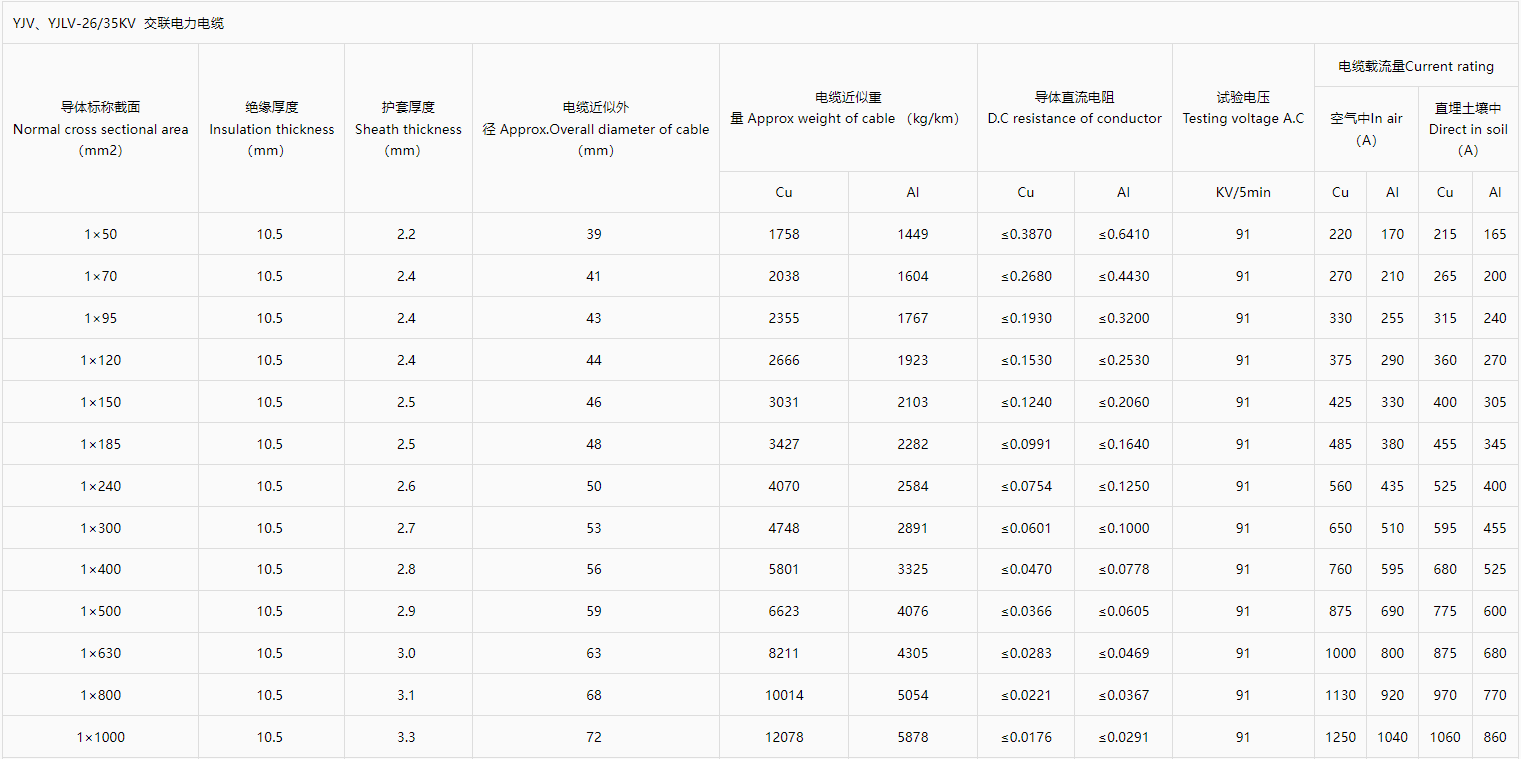Click Al weight value 1604
This screenshot has height=759, width=1521.
913,276
